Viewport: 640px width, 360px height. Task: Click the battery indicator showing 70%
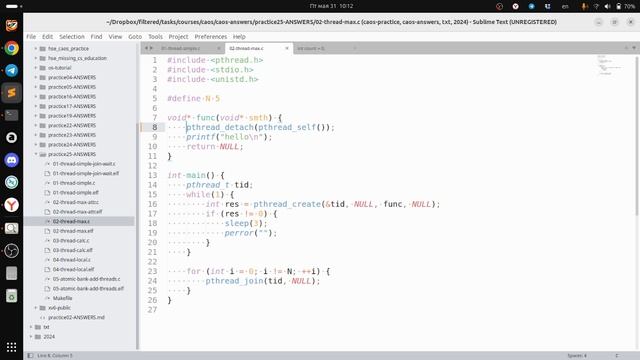click(626, 6)
